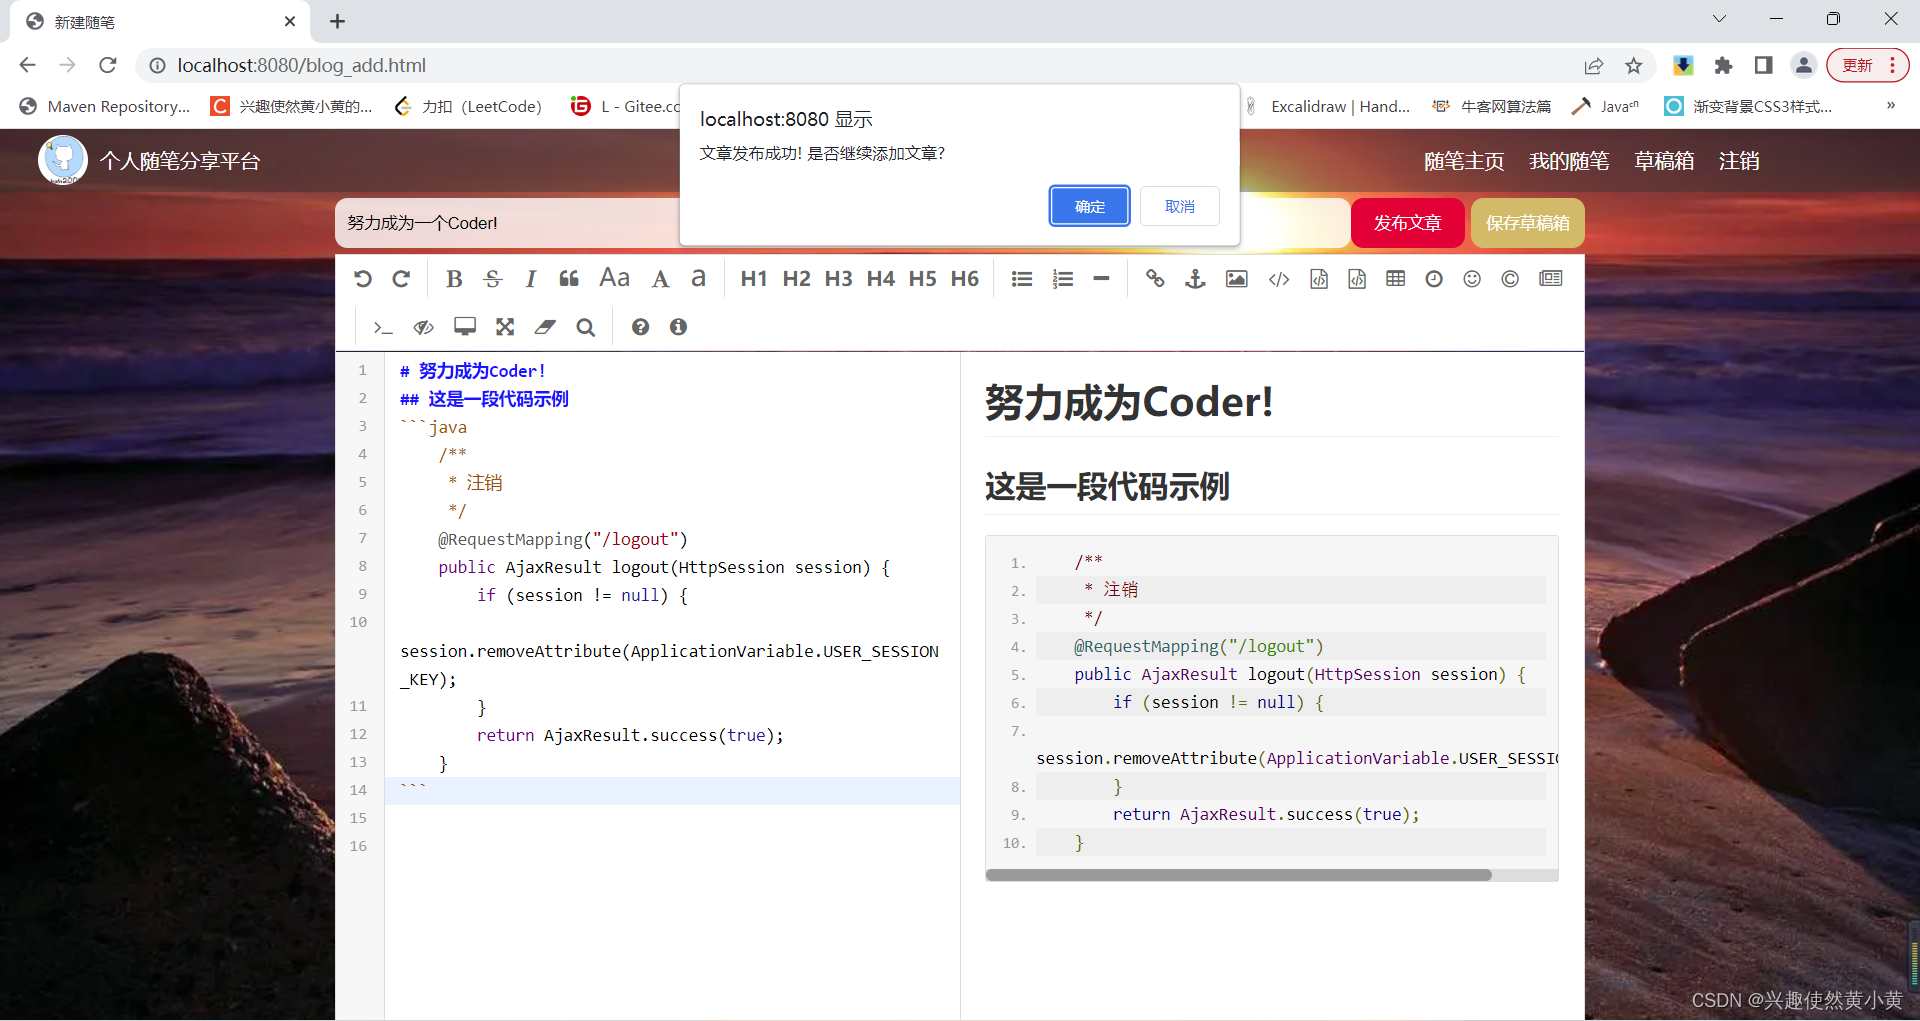Image resolution: width=1920 pixels, height=1021 pixels.
Task: Open goto-line terminal icon
Action: pos(383,327)
